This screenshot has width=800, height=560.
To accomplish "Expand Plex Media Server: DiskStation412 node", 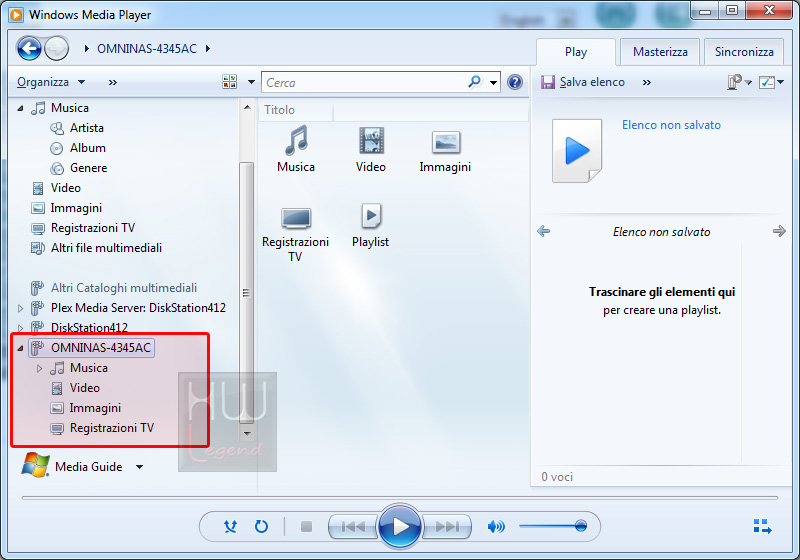I will pos(20,308).
